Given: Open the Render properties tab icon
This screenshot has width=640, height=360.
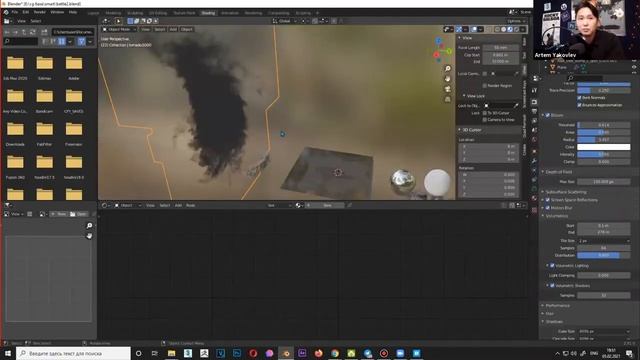Looking at the screenshot, I should [x=534, y=102].
